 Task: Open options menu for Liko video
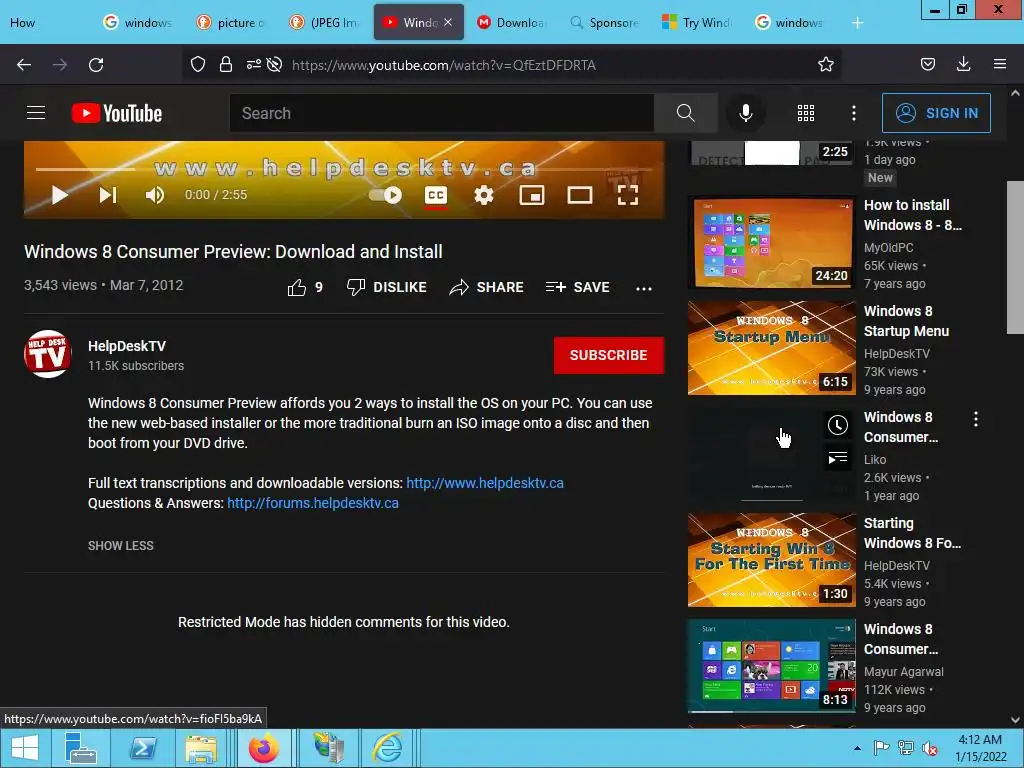pos(976,419)
